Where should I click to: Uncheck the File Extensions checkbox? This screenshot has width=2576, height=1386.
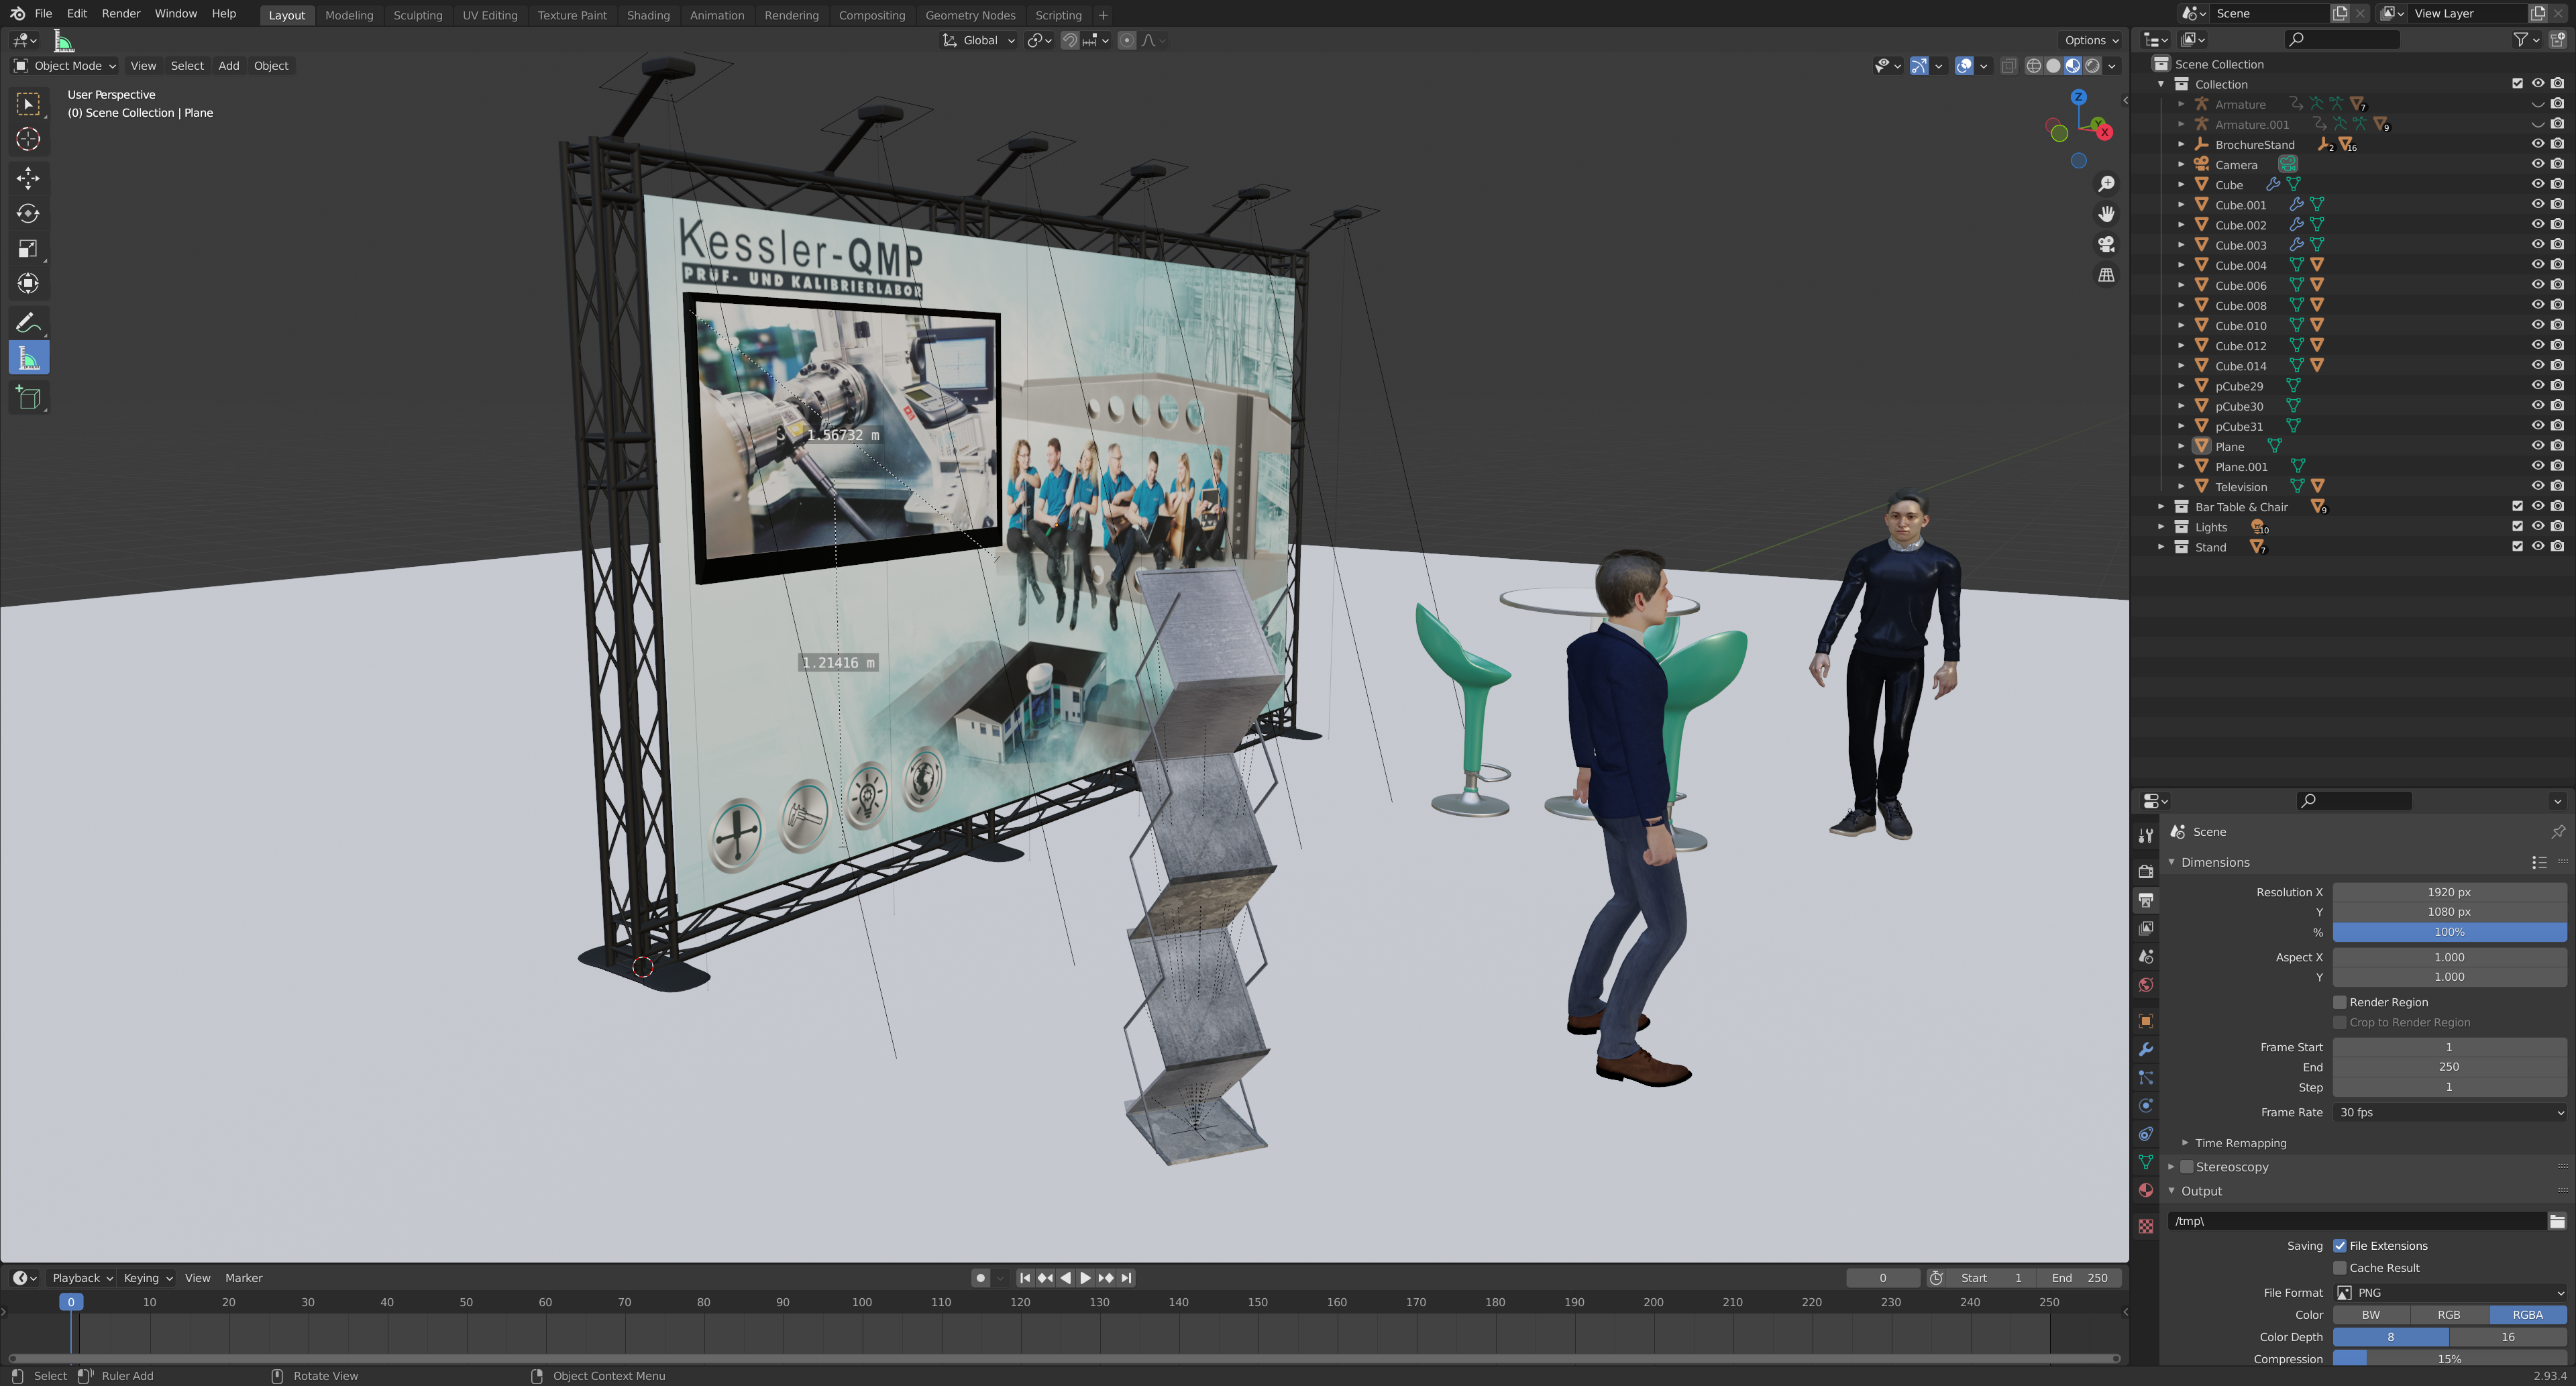[x=2340, y=1246]
